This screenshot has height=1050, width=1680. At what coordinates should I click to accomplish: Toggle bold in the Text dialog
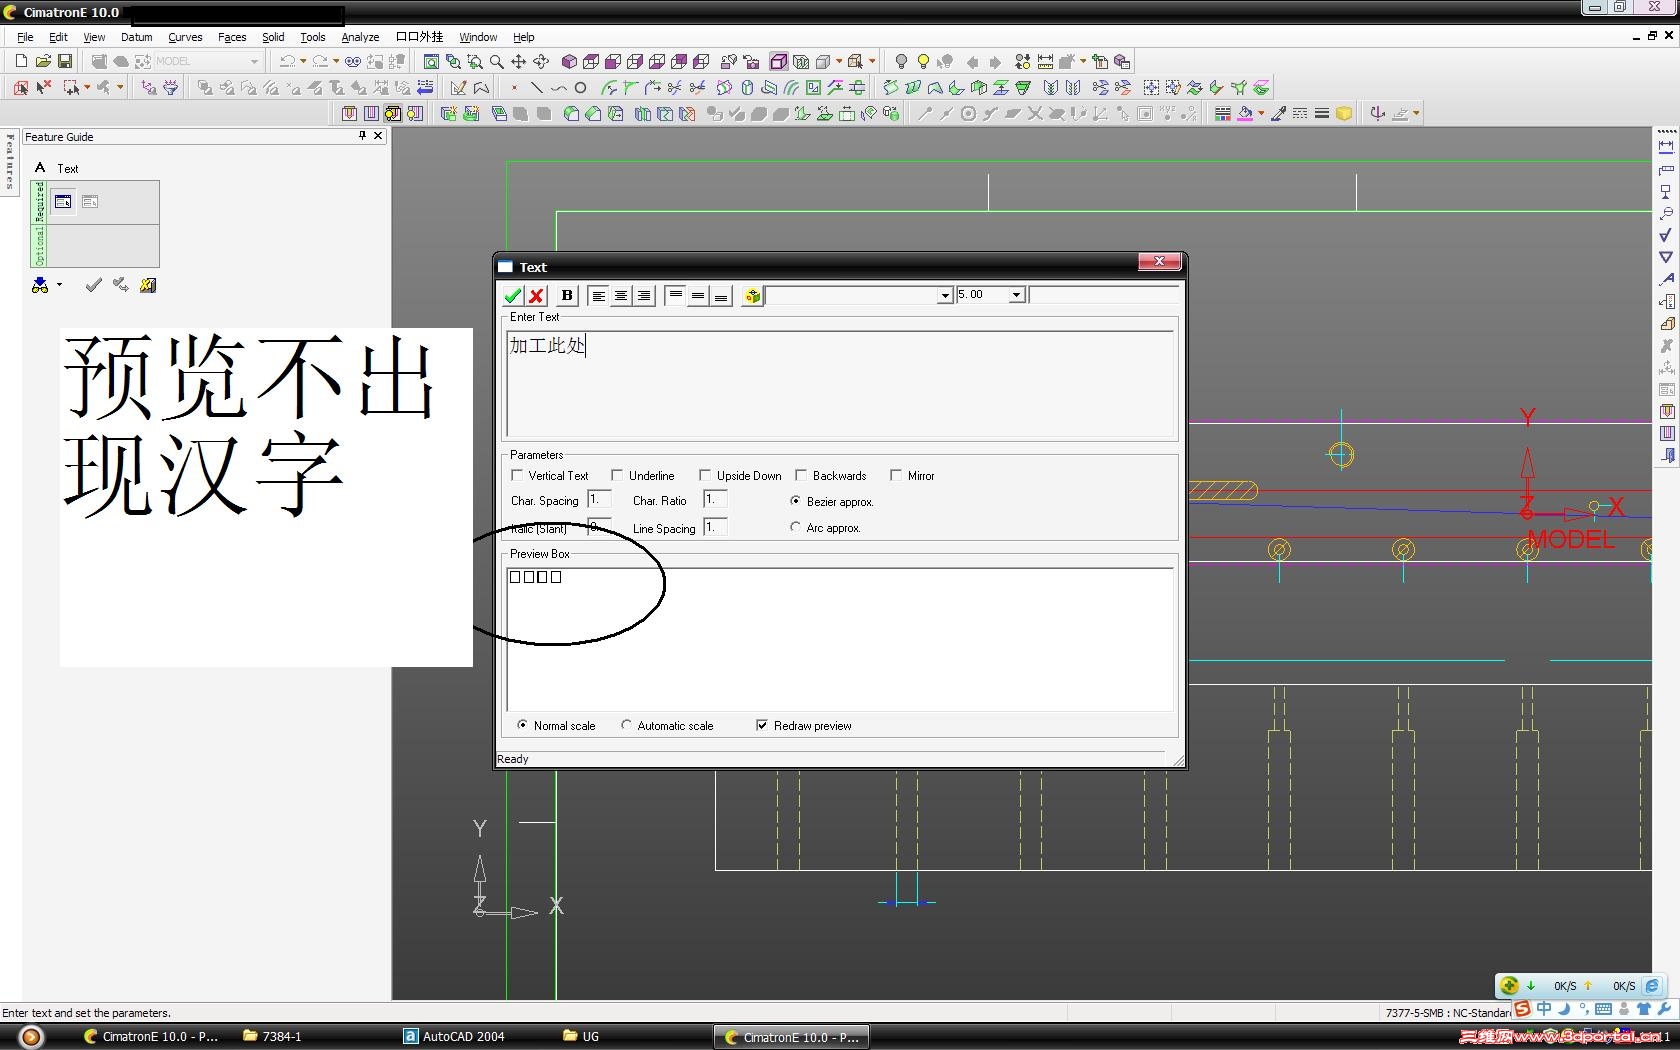567,295
